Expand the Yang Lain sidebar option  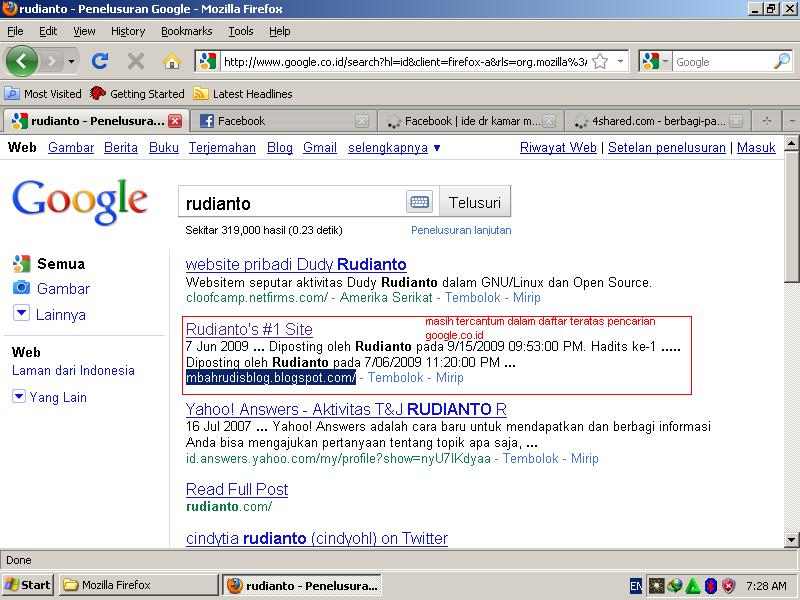pyautogui.click(x=50, y=397)
